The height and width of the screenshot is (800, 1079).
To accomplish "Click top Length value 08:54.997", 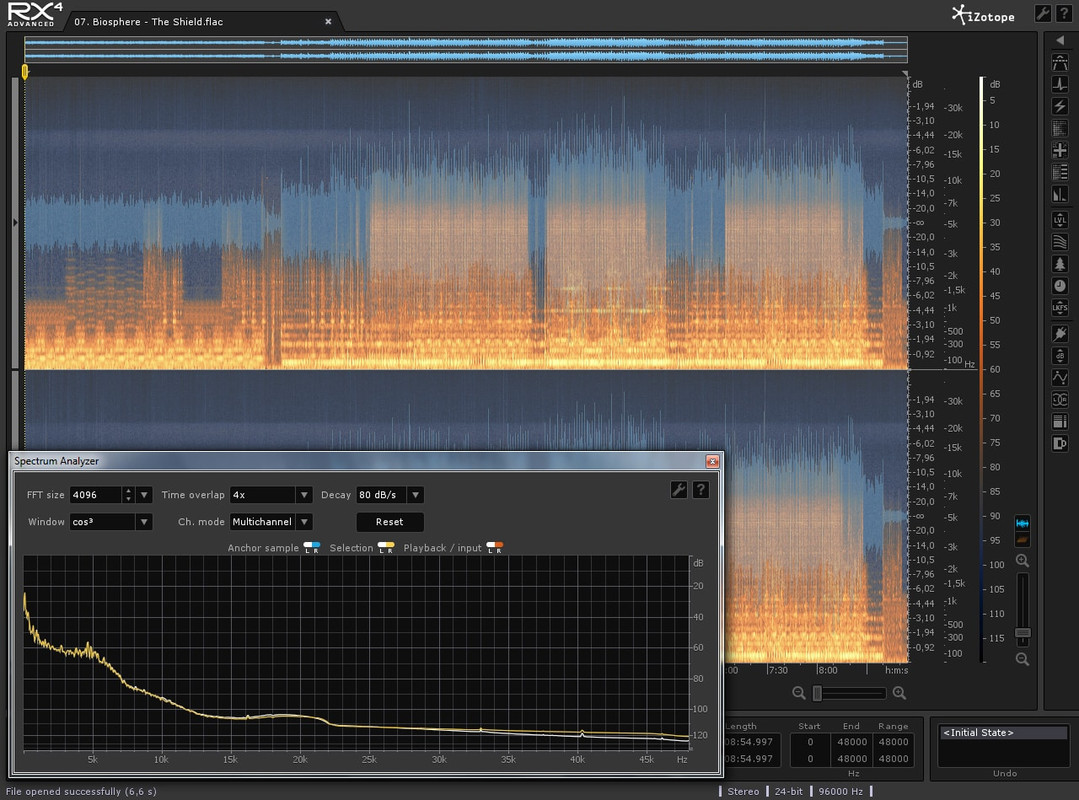I will pyautogui.click(x=749, y=742).
